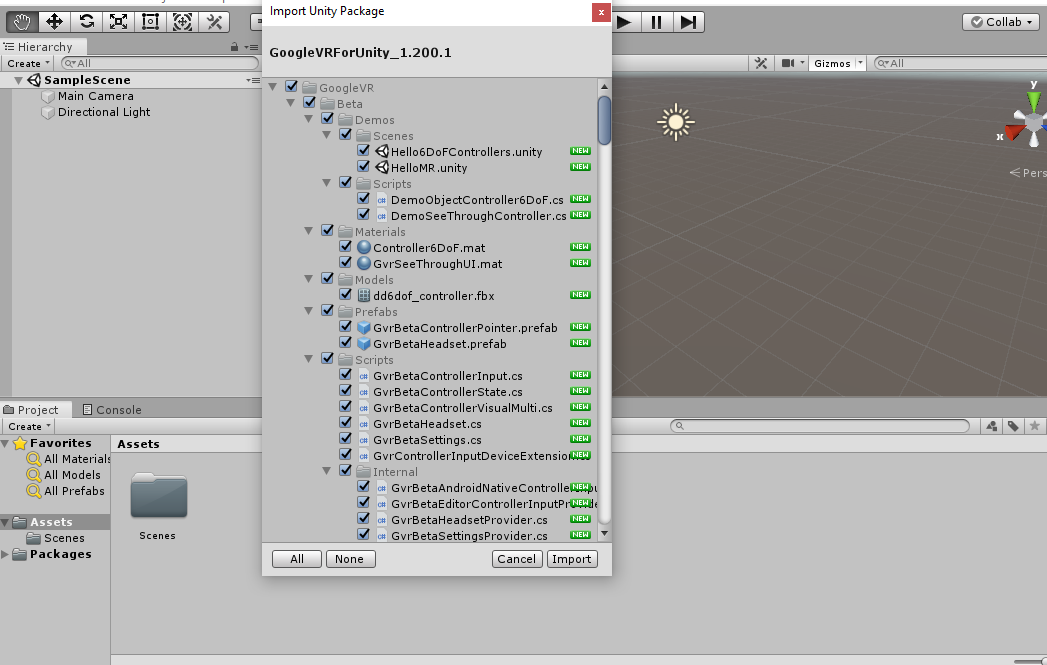Expand the Packages folder
This screenshot has width=1047, height=665.
pos(5,554)
